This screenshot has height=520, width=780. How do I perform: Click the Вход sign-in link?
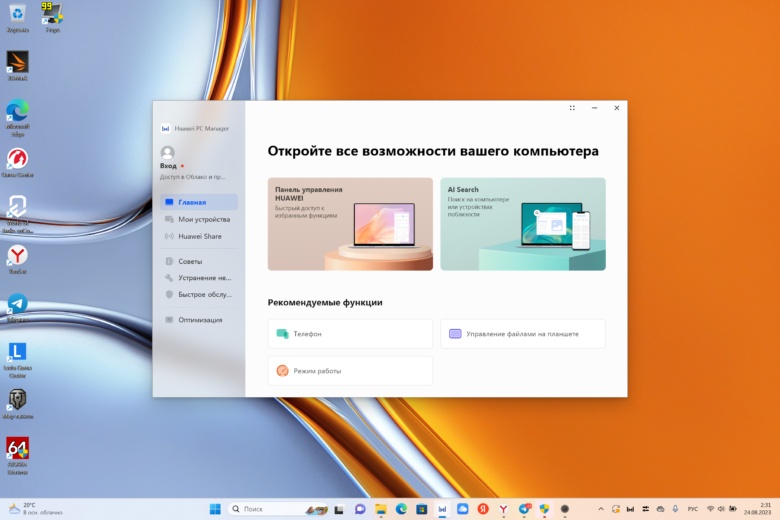click(168, 166)
